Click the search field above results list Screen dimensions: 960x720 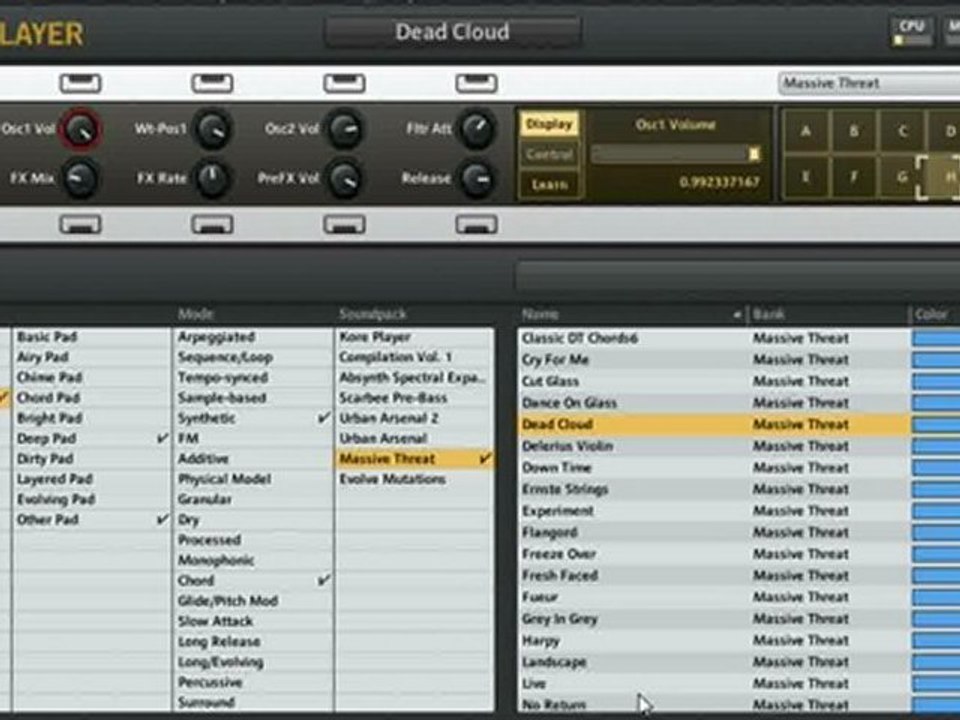(738, 276)
